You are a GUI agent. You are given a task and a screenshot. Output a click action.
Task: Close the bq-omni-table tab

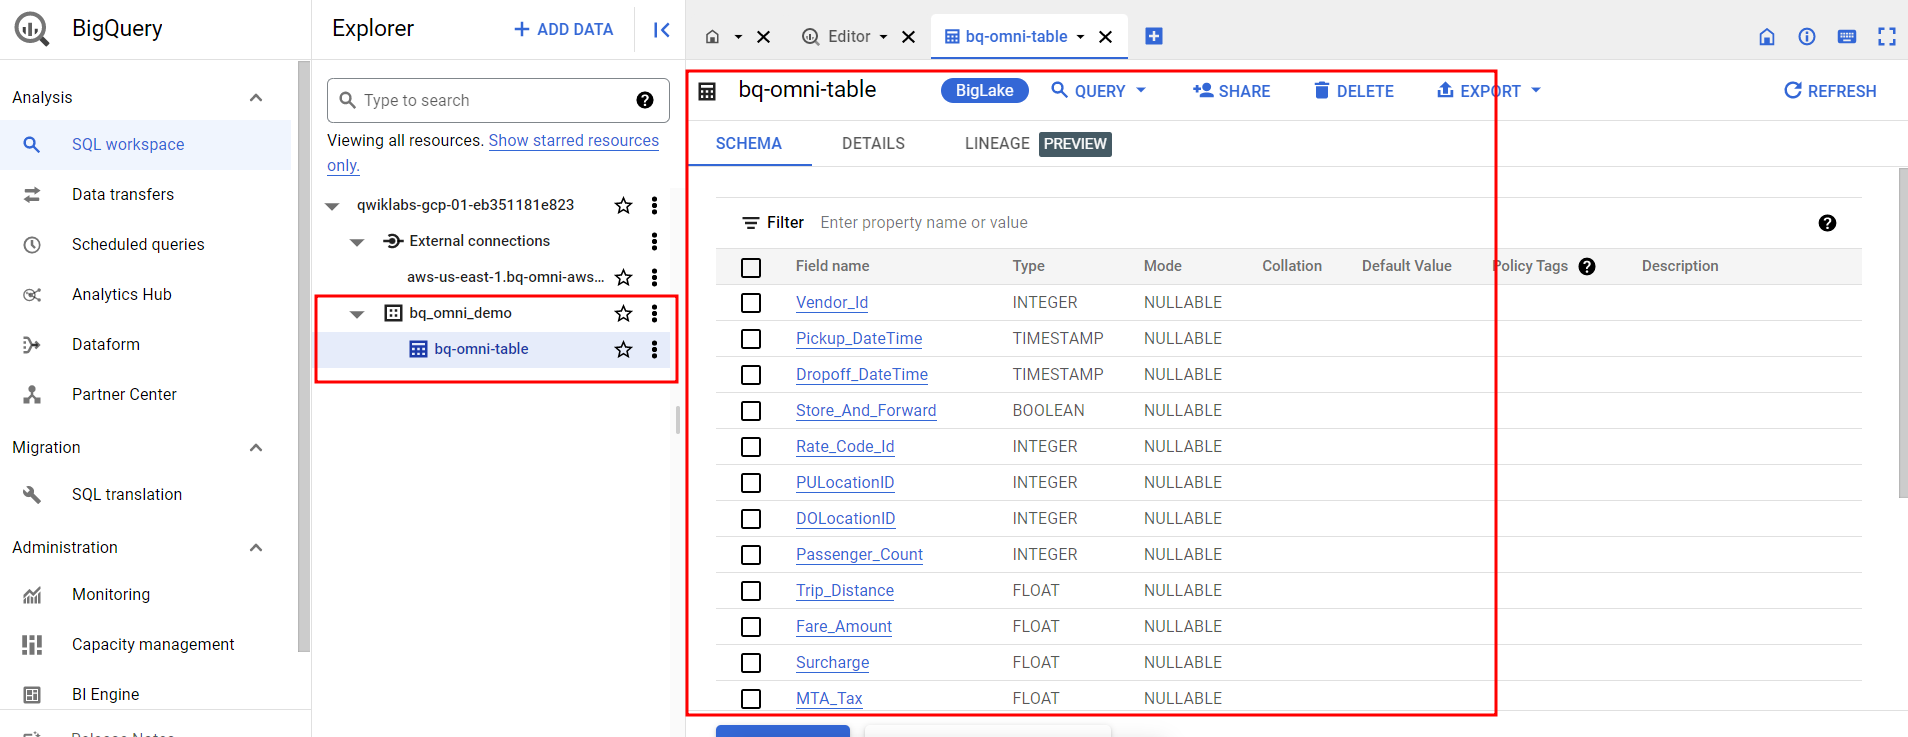point(1105,37)
